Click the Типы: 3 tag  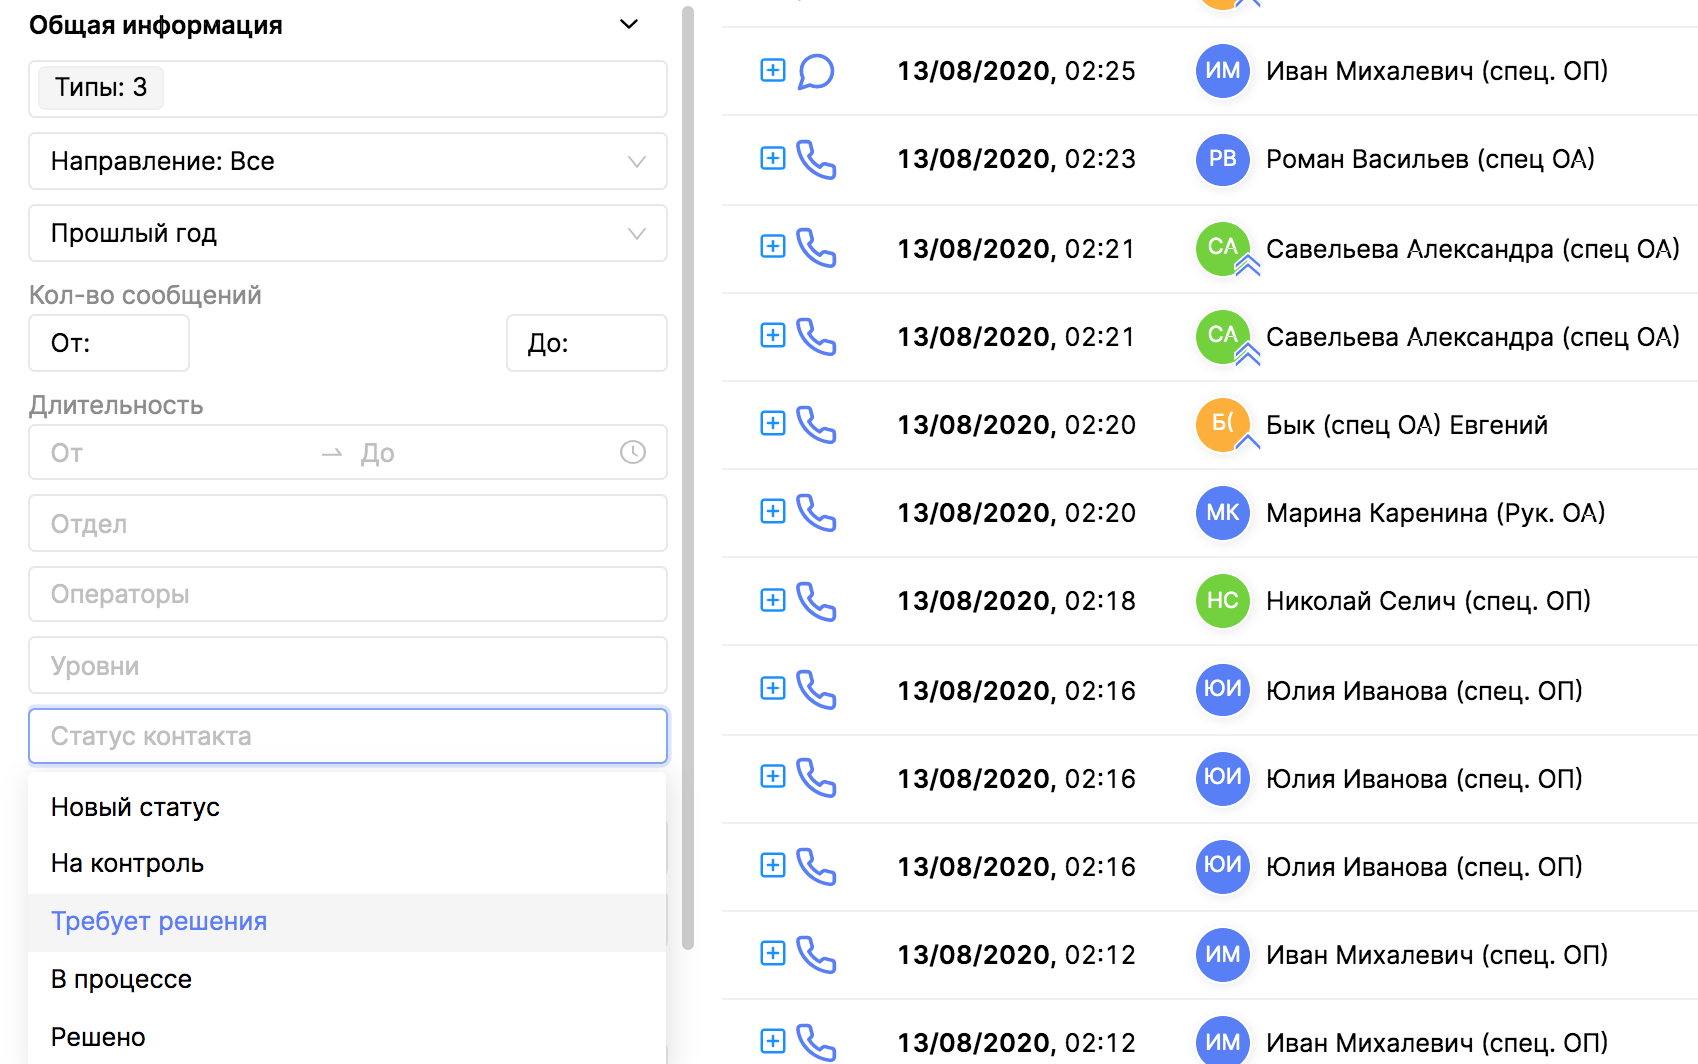(x=100, y=87)
